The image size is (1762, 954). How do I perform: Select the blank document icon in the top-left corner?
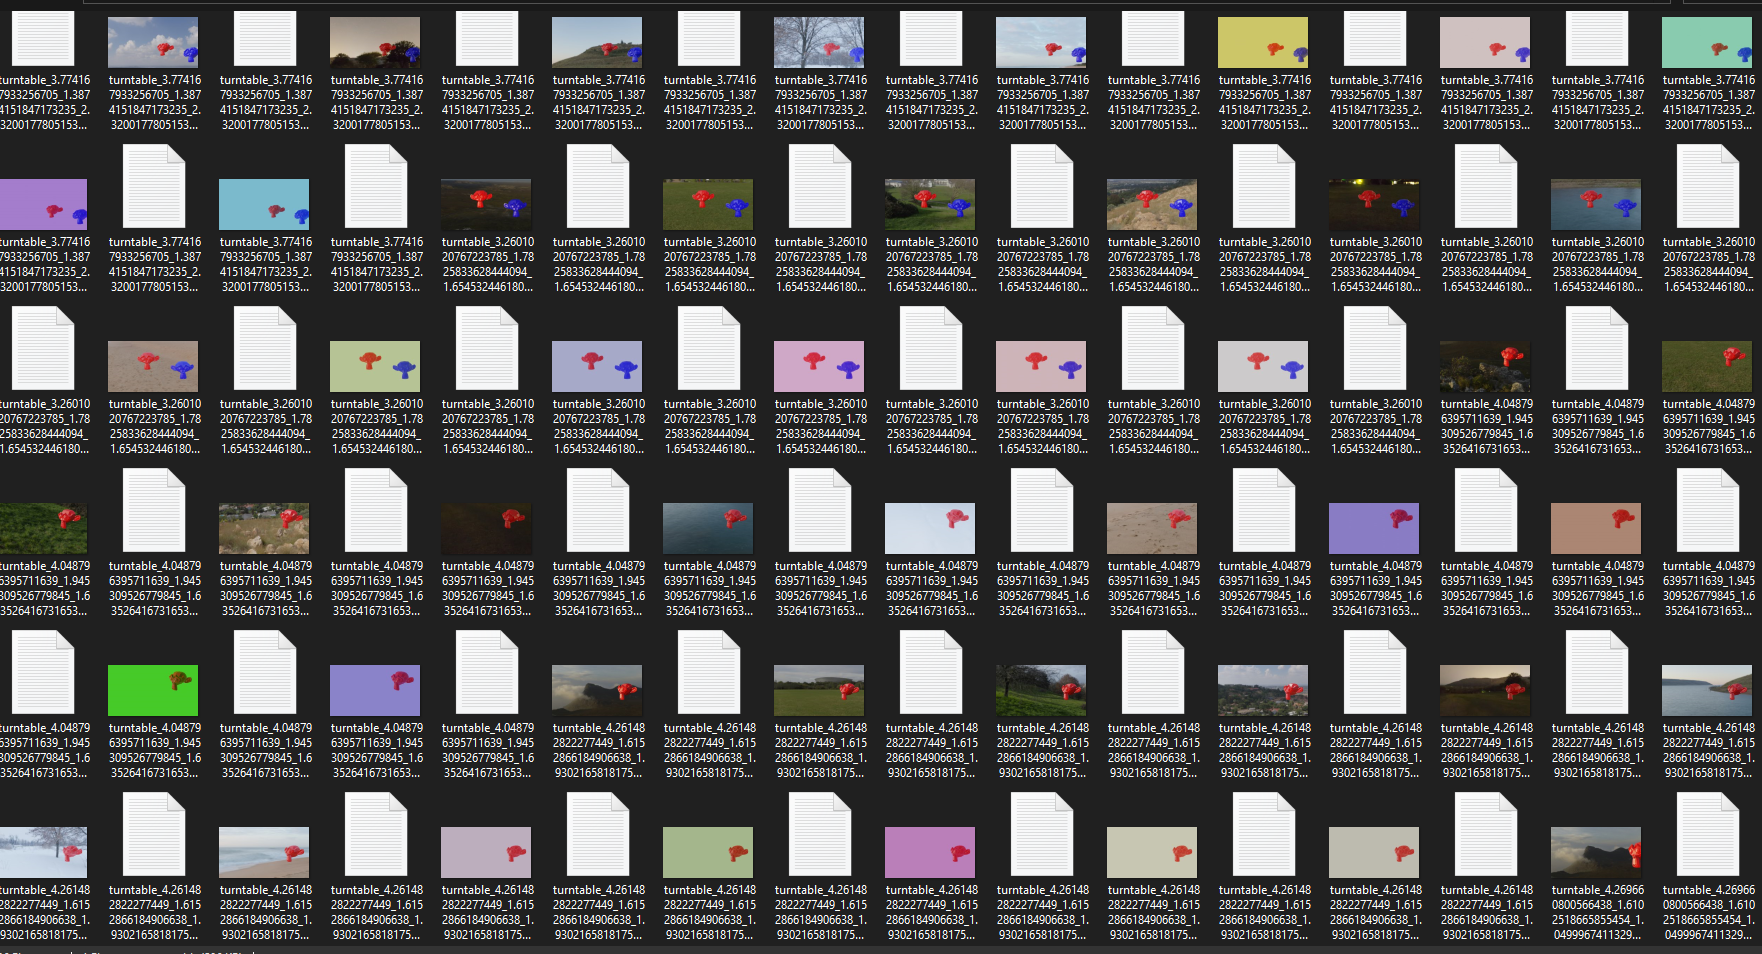tap(43, 40)
